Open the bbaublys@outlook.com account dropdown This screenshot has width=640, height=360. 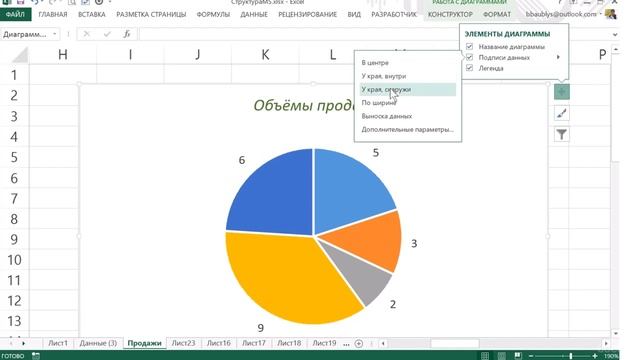tap(563, 14)
